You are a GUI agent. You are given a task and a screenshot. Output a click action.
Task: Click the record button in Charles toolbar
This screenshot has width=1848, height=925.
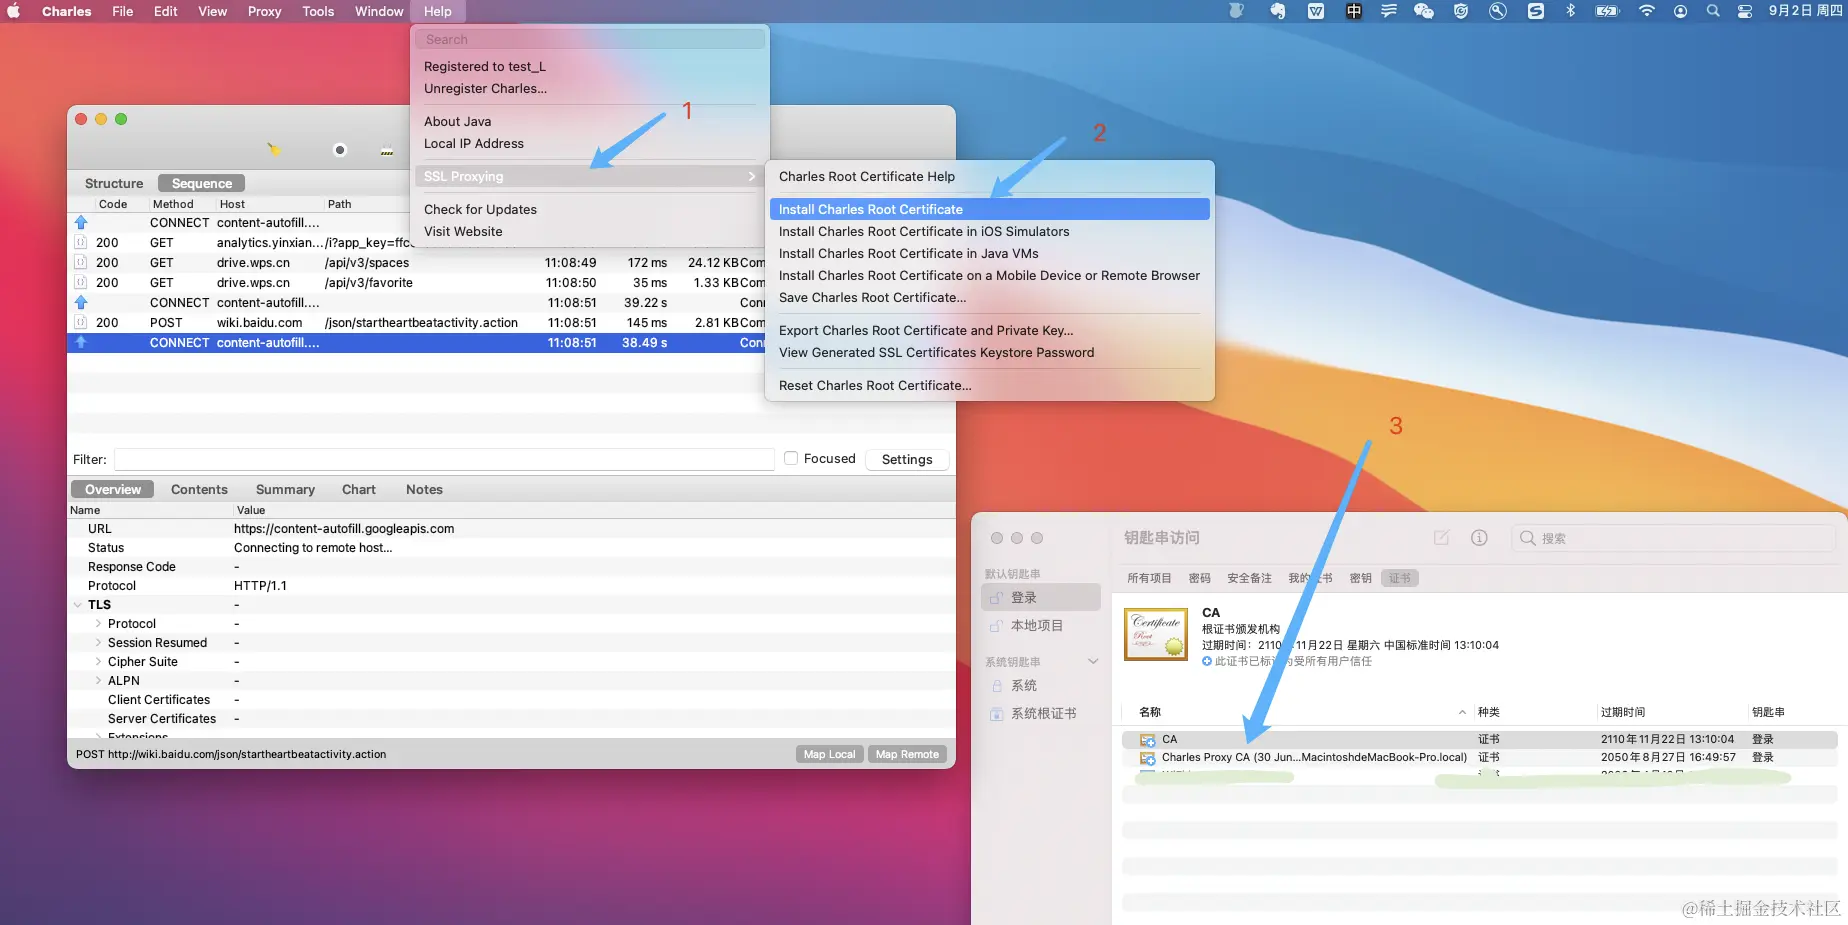point(340,150)
